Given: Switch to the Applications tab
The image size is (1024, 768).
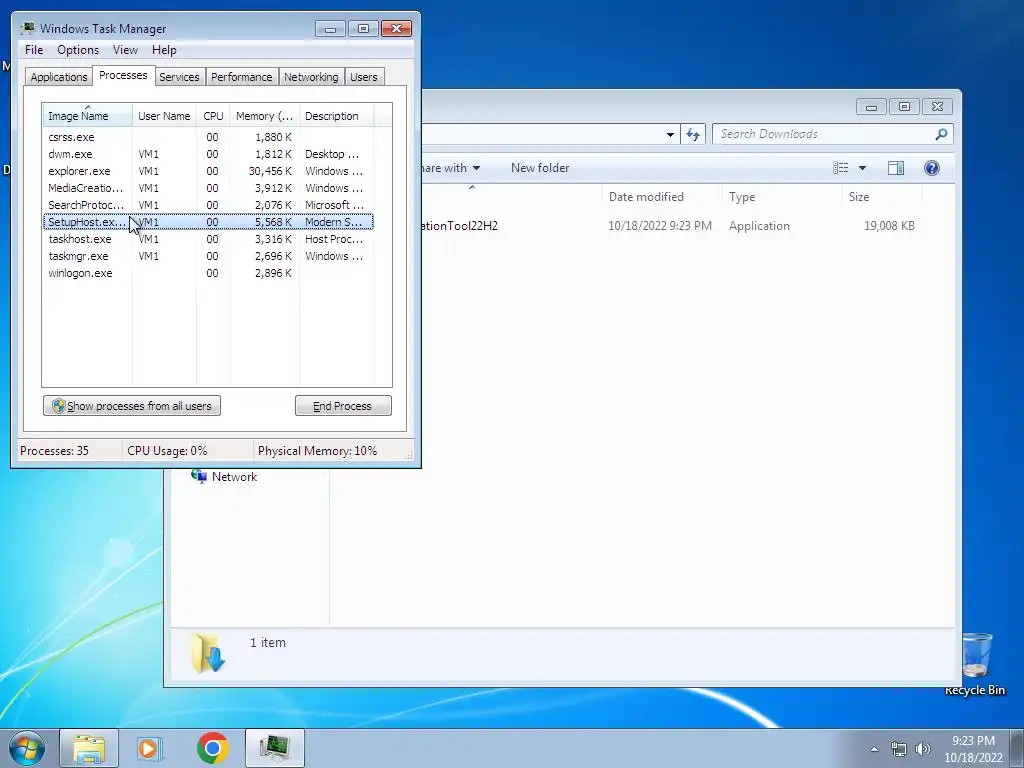Looking at the screenshot, I should pos(59,77).
